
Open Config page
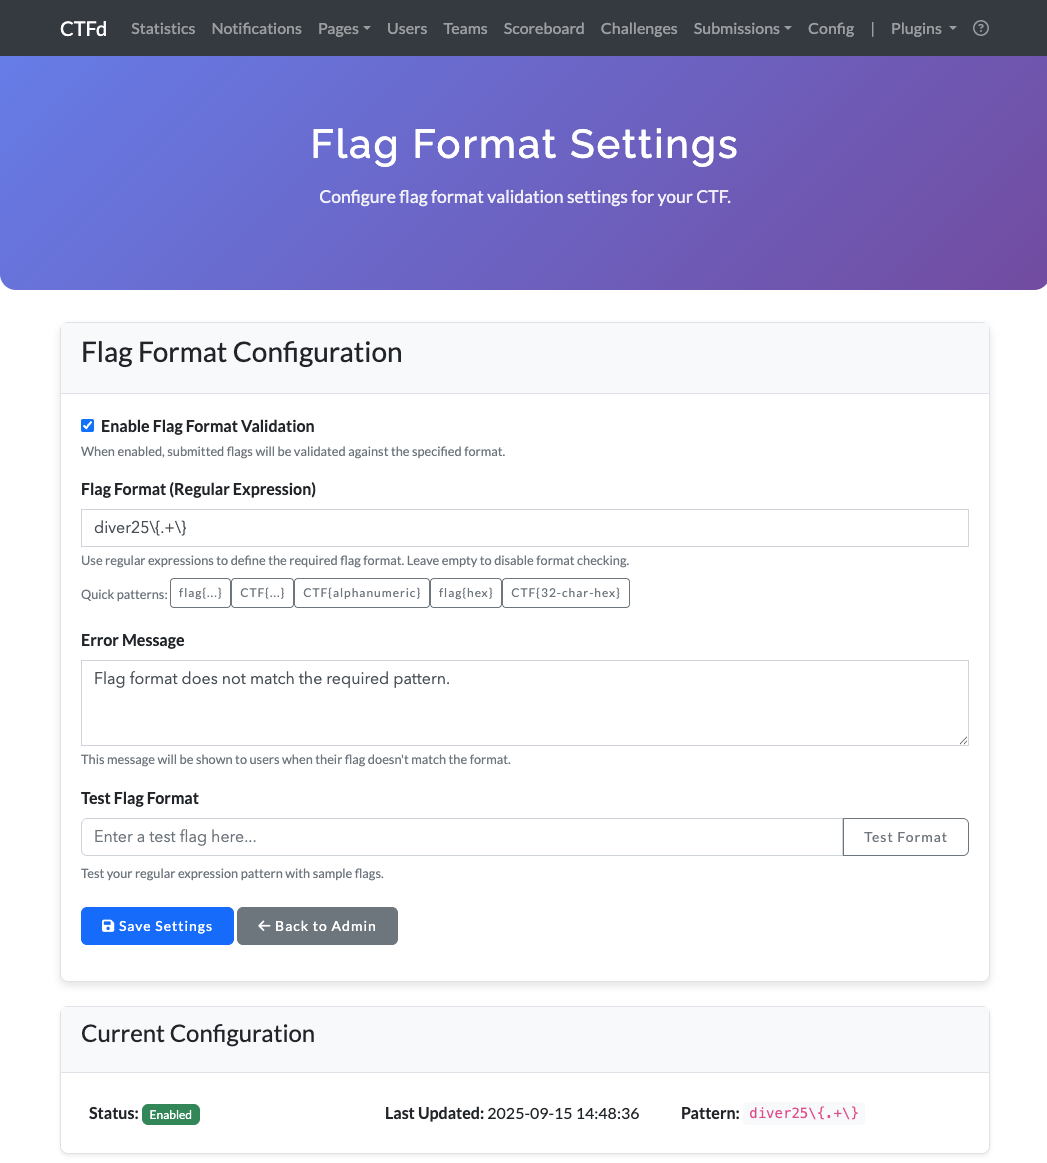pyautogui.click(x=830, y=28)
